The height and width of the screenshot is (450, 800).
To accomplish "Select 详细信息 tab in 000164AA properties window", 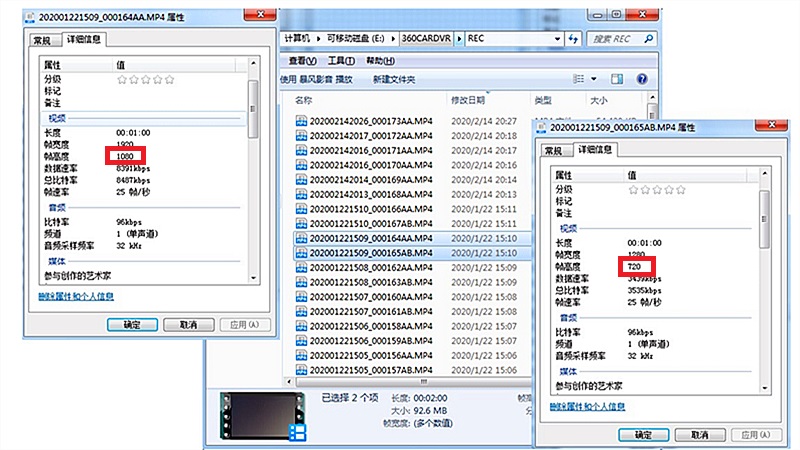I will pyautogui.click(x=84, y=39).
